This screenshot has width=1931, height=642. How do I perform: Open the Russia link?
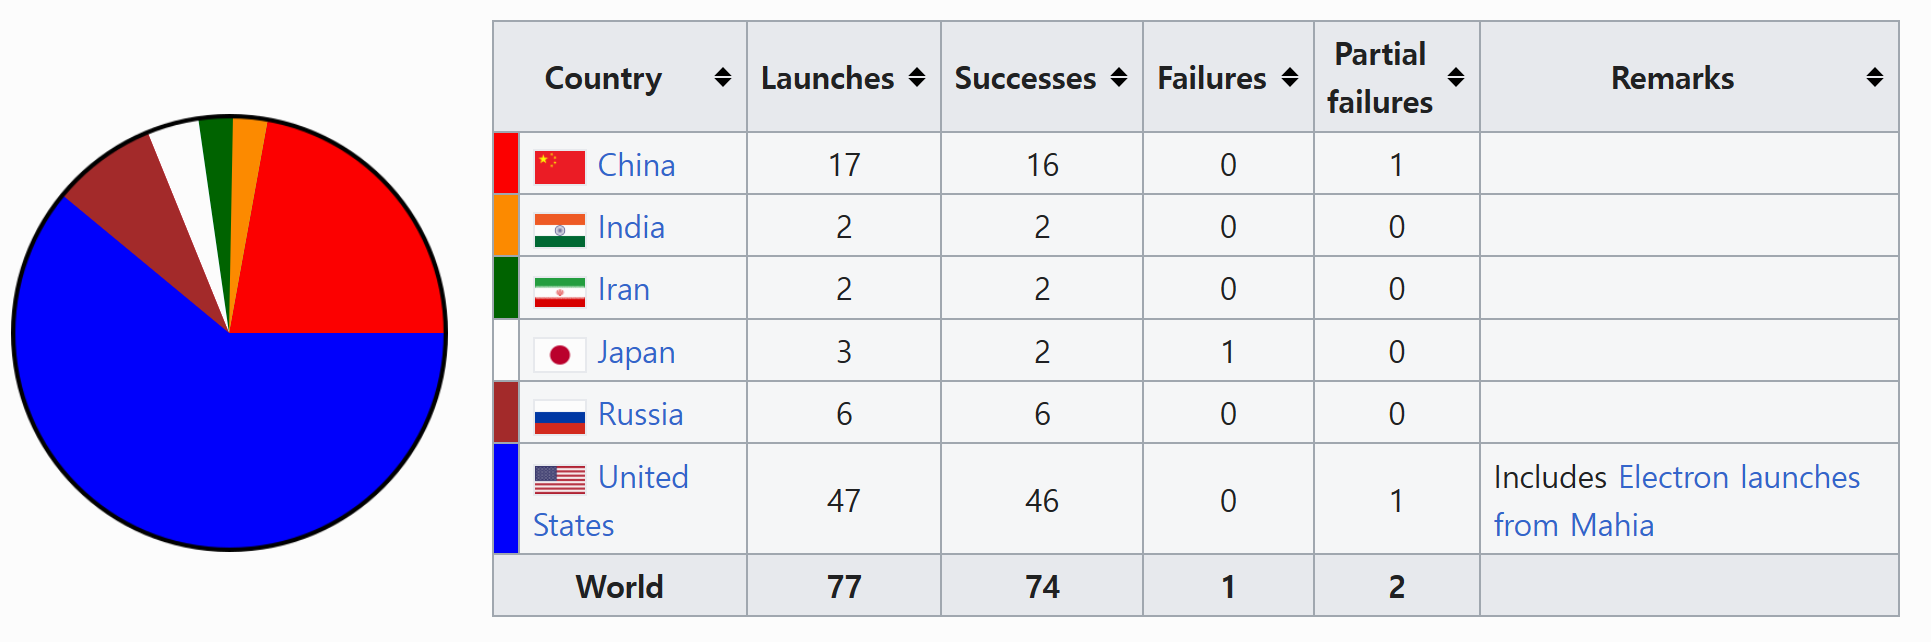[640, 414]
